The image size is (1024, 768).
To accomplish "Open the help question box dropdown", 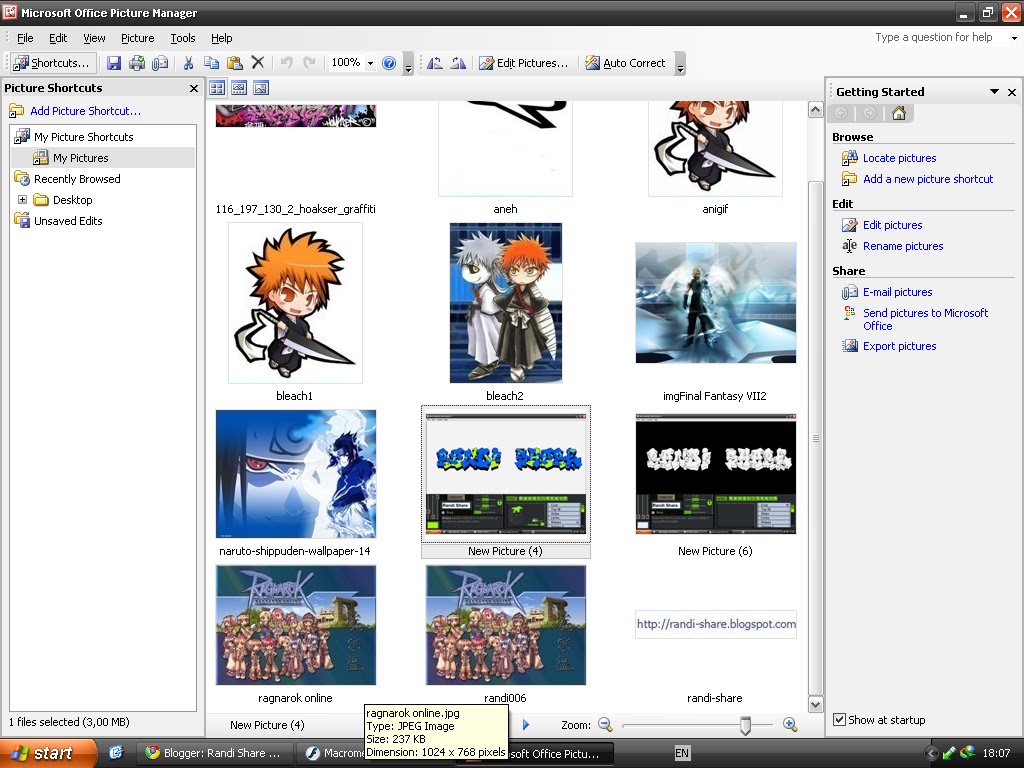I will pyautogui.click(x=1014, y=38).
